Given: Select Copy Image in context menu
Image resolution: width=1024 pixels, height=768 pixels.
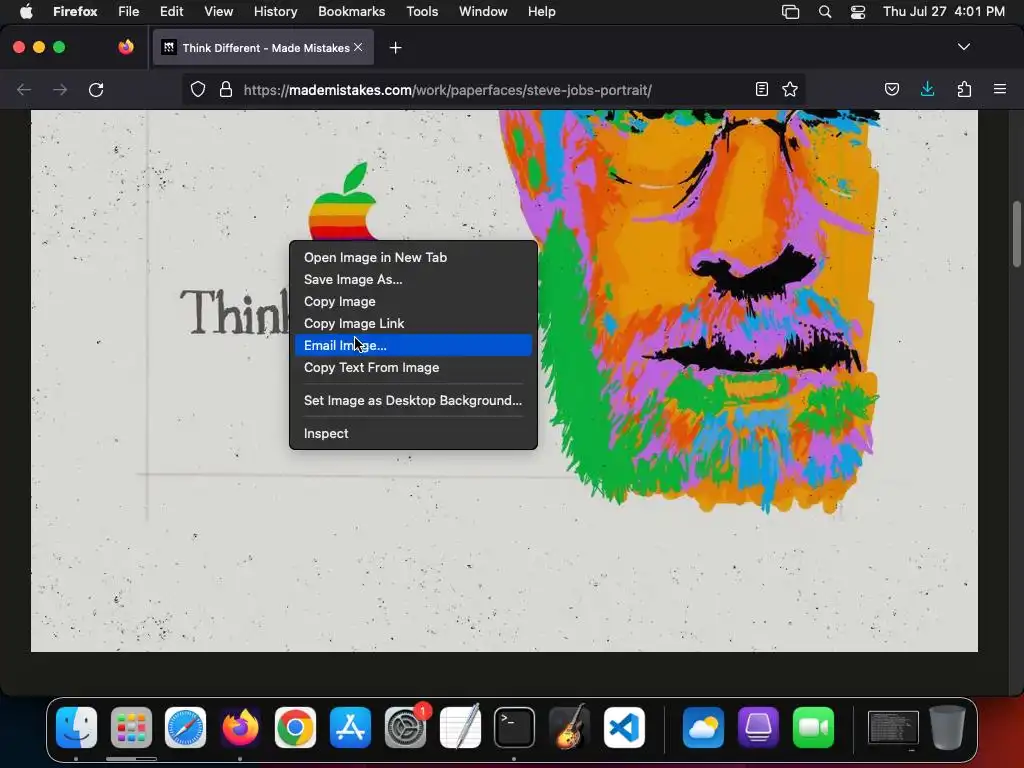Looking at the screenshot, I should tap(413, 302).
